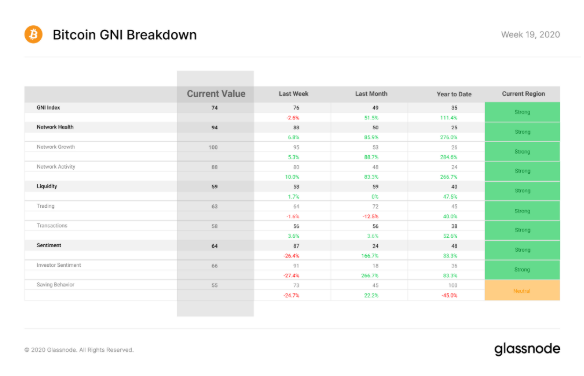Viewport: 584px width, 376px height.
Task: Select the Current Value column header
Action: coord(216,94)
